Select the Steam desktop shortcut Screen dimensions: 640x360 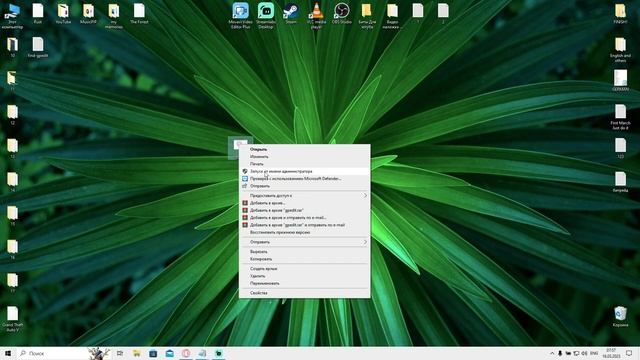click(x=291, y=13)
